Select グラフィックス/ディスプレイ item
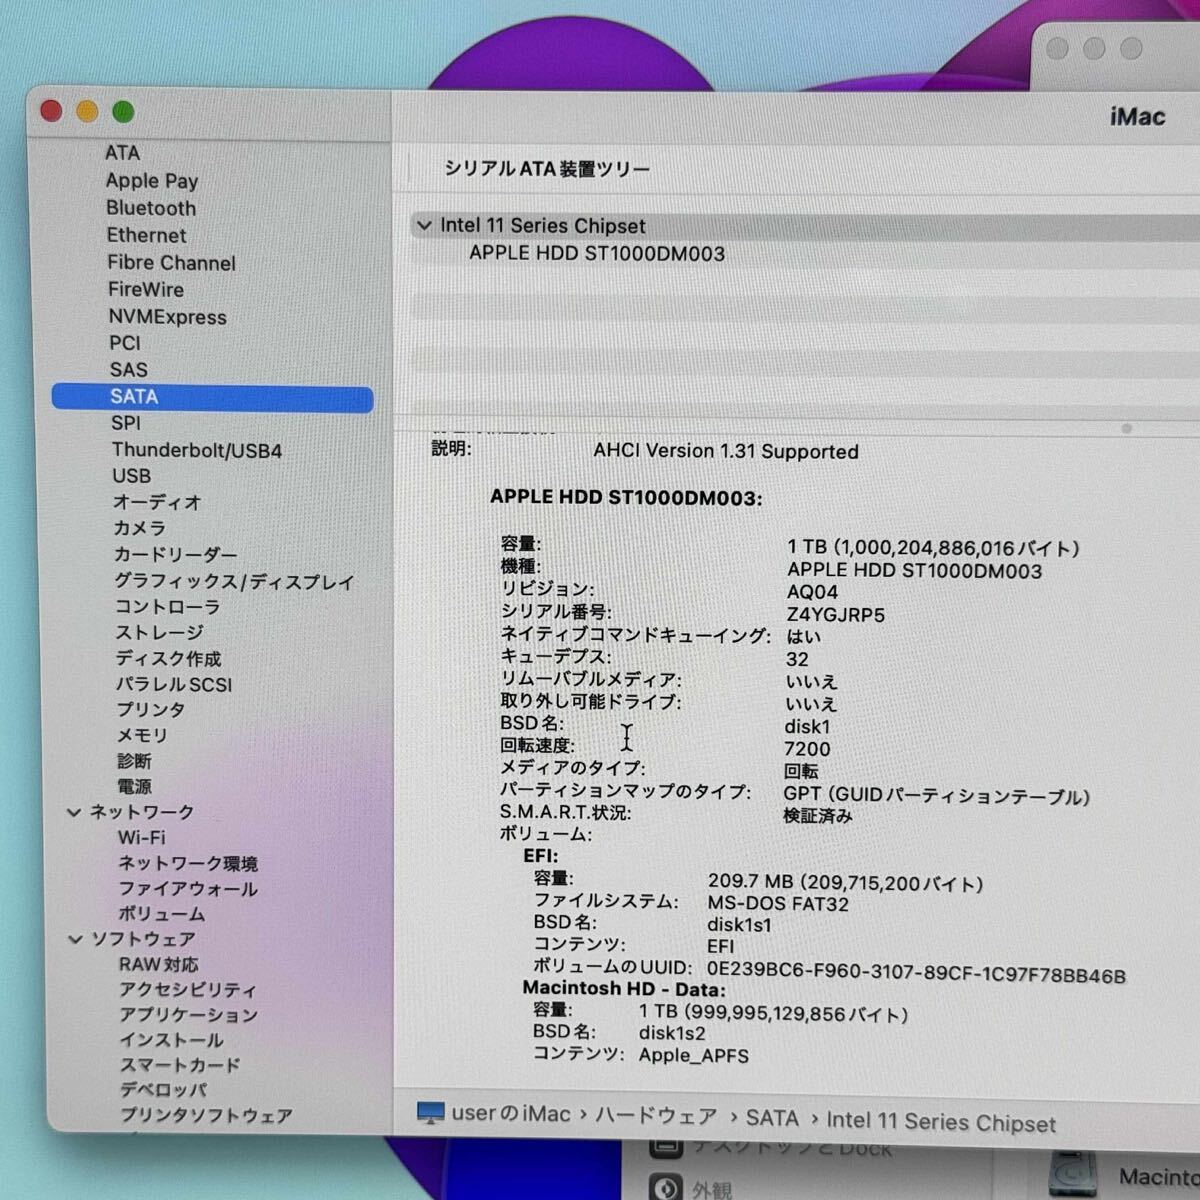This screenshot has height=1200, width=1200. (x=234, y=581)
